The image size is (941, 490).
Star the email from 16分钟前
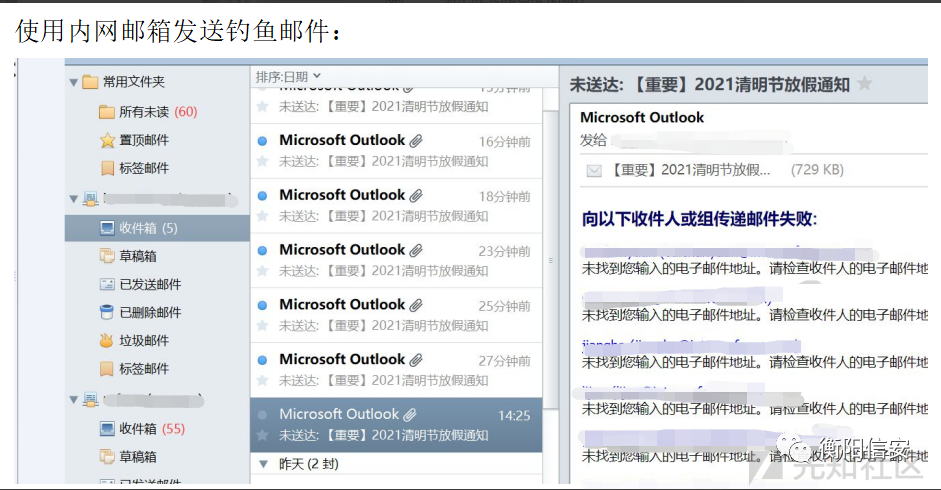click(262, 161)
